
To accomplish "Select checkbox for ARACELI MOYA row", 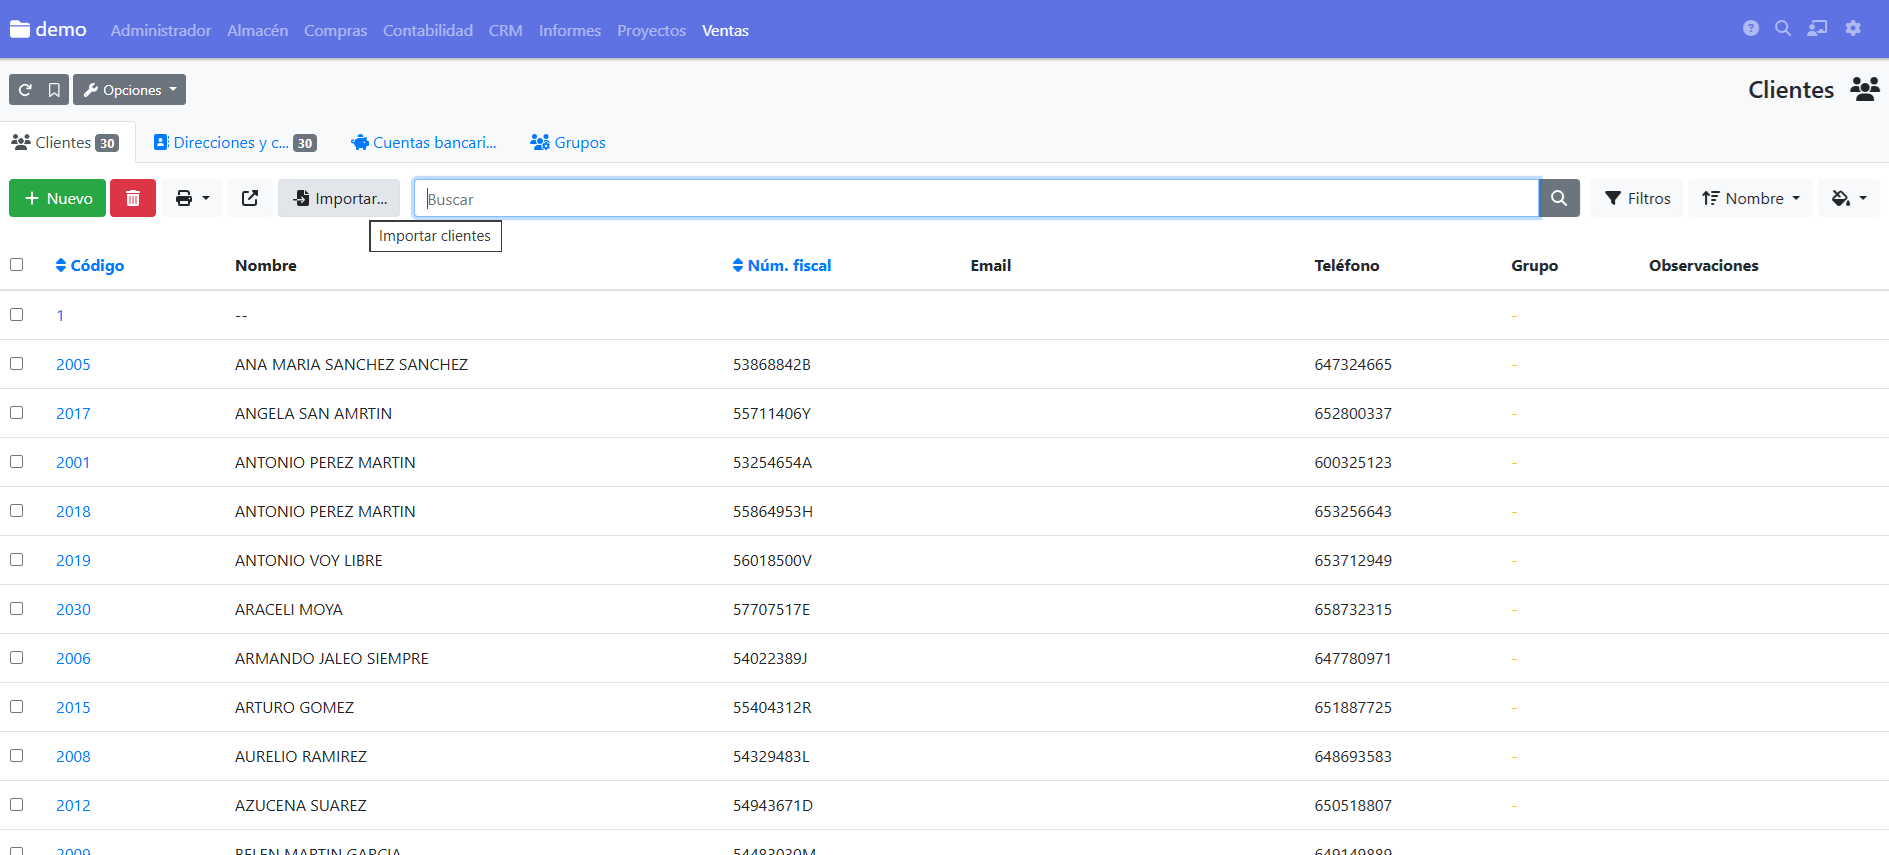I will (17, 609).
